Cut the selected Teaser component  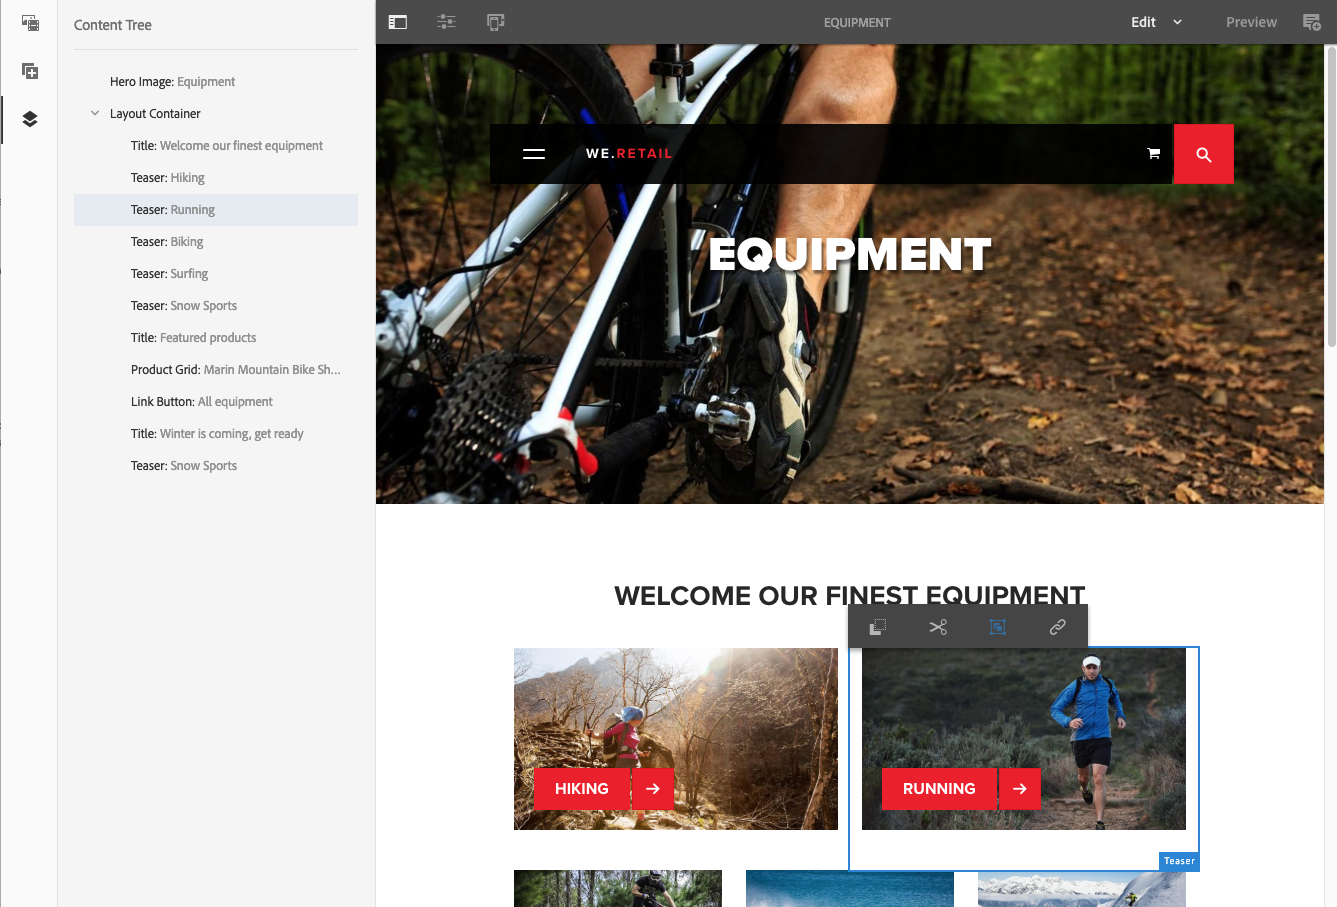click(938, 627)
